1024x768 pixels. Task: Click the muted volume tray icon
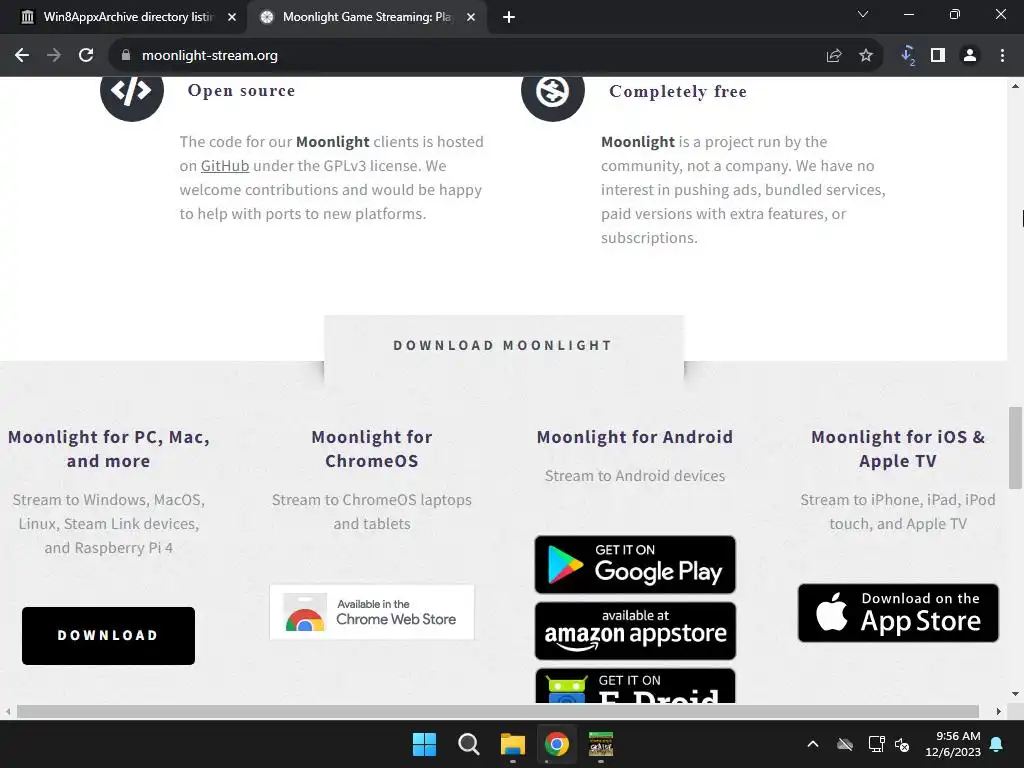click(x=902, y=744)
